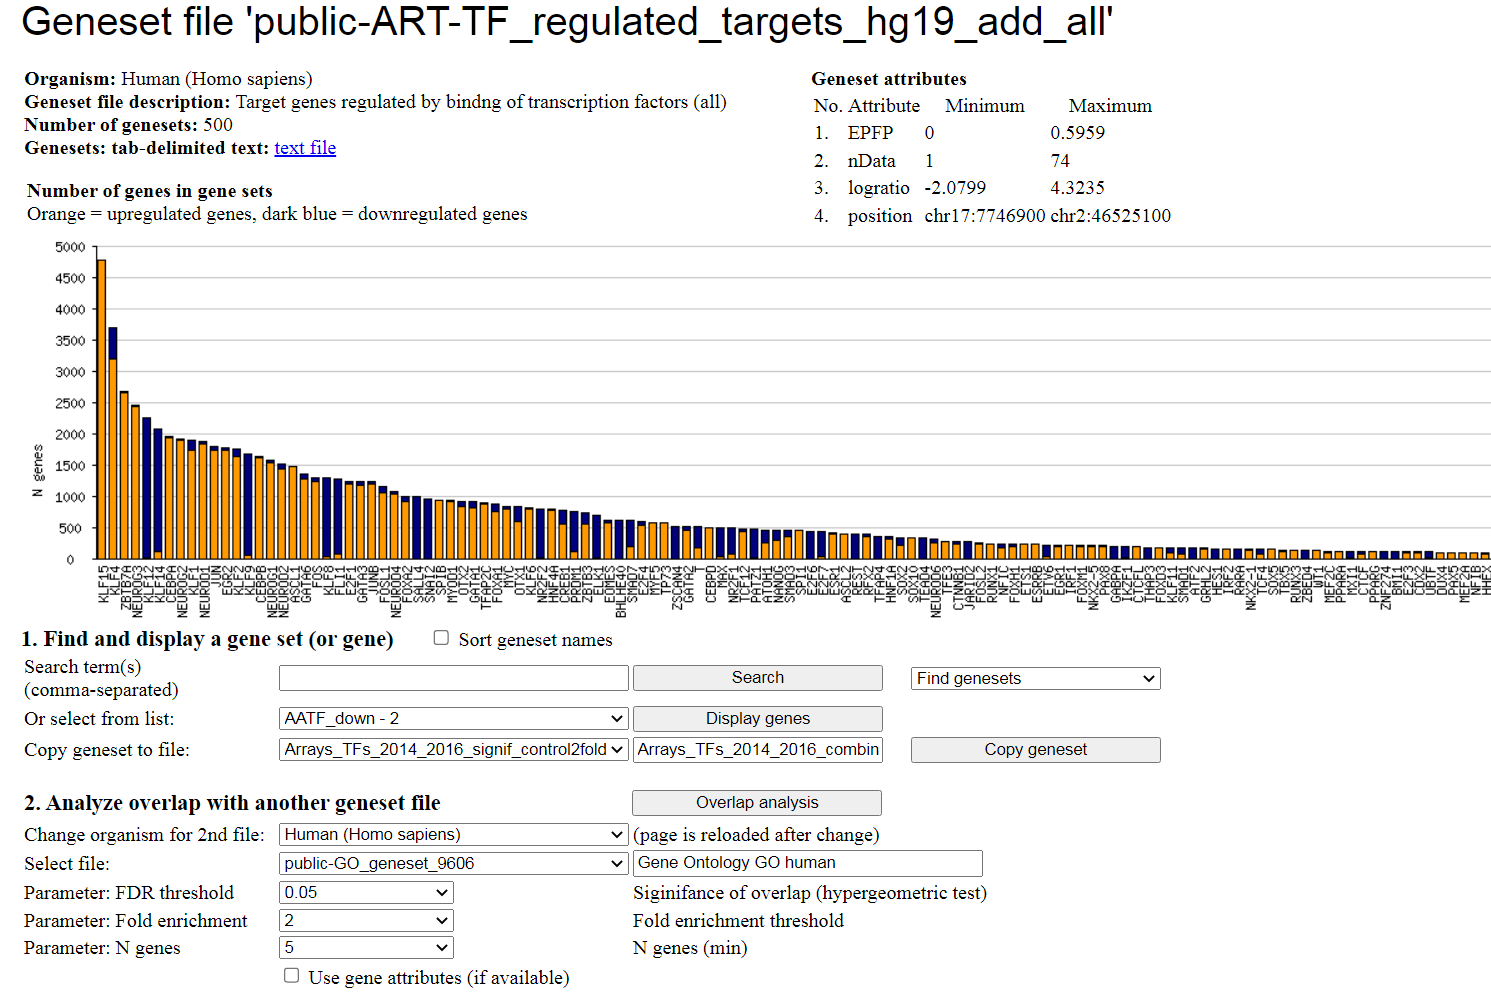Tick Use gene attributes checkbox
This screenshot has width=1491, height=1001.
click(x=292, y=975)
